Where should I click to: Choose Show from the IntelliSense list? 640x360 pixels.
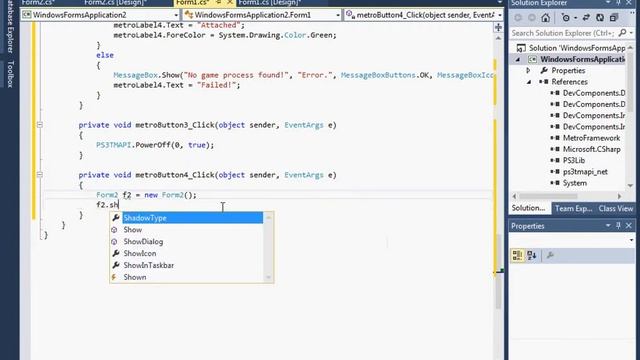coord(187,230)
